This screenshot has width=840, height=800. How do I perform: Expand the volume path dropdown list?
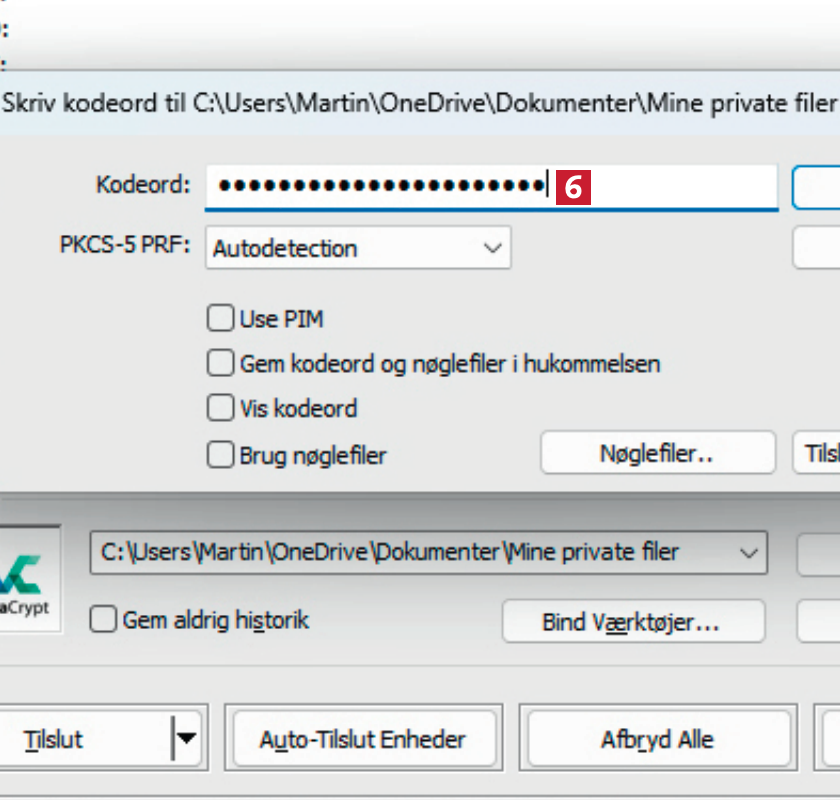[746, 552]
